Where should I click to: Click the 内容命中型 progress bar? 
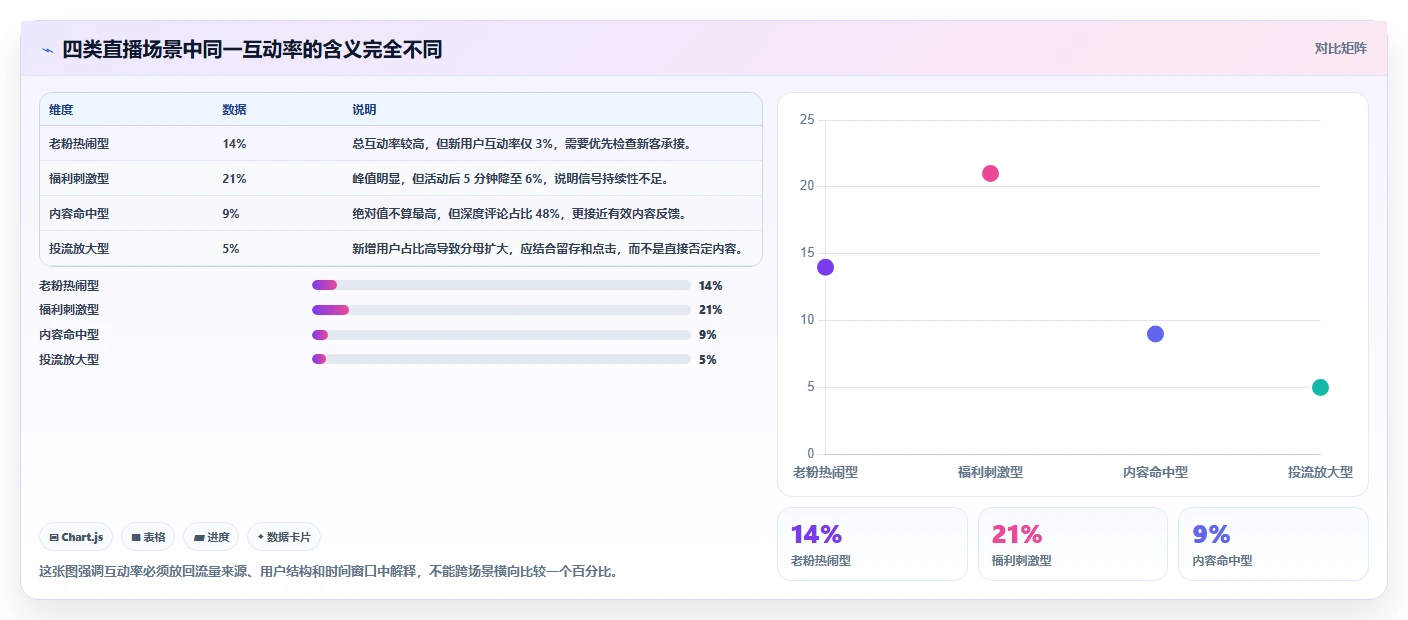click(501, 335)
